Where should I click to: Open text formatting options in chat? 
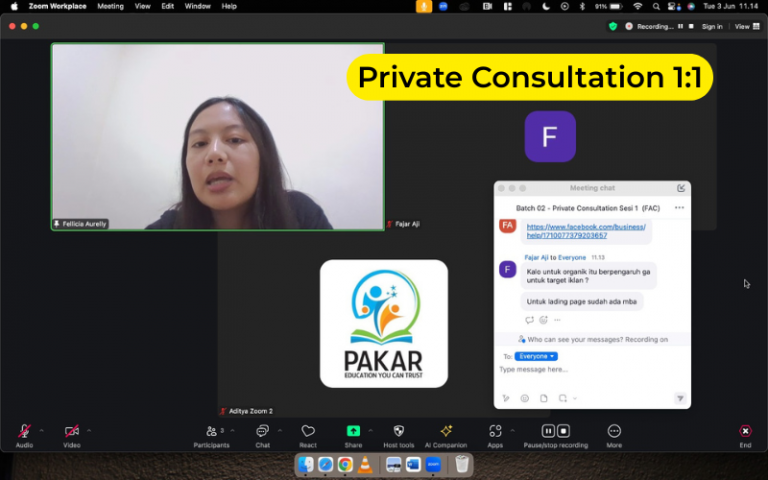(506, 398)
